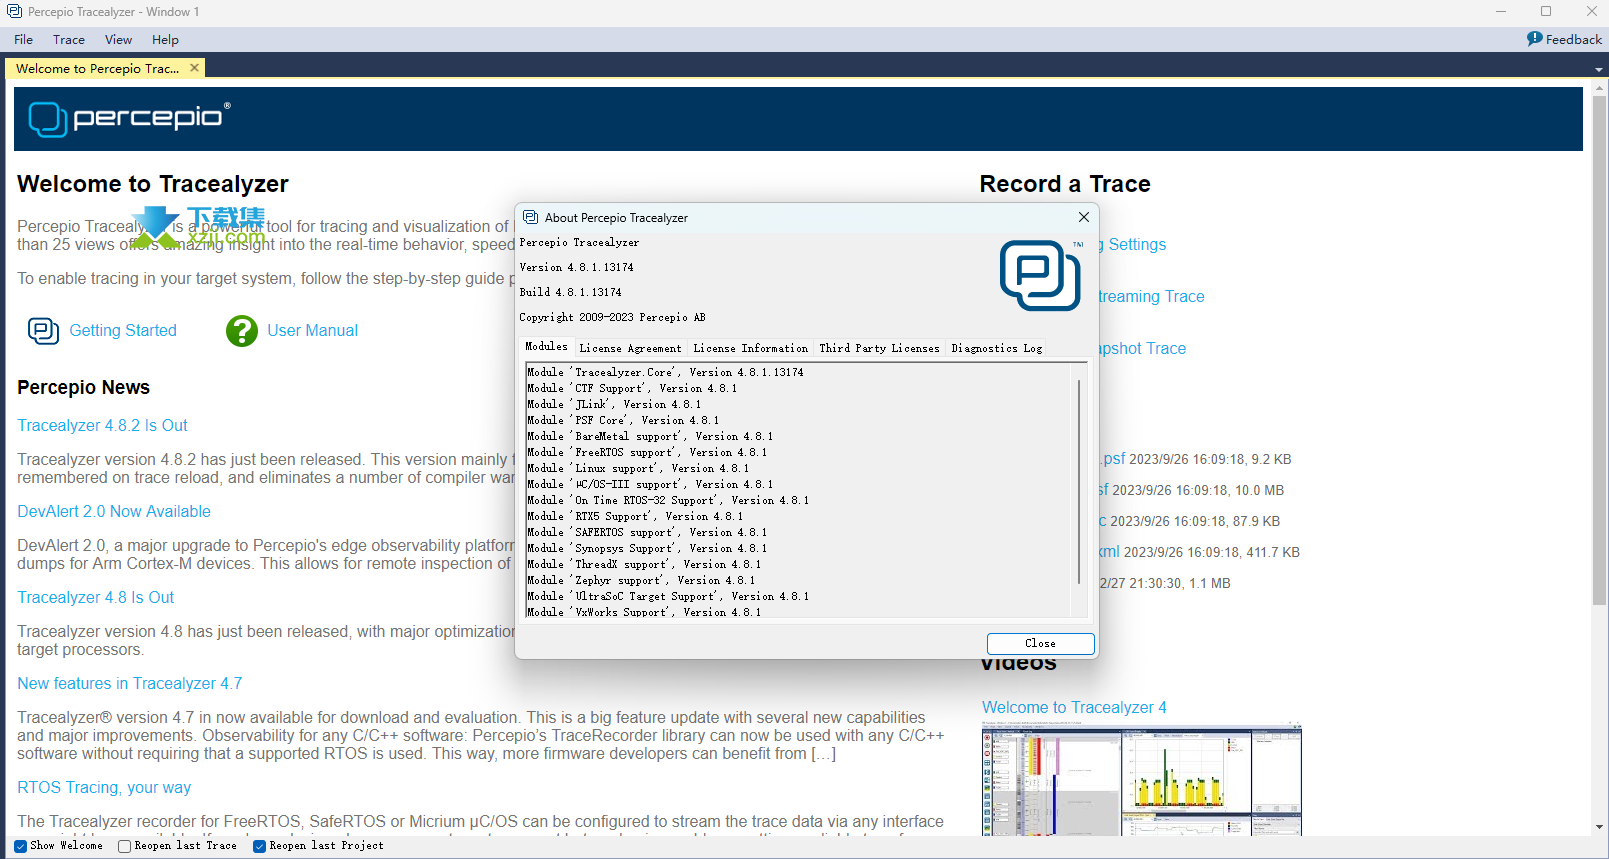Image resolution: width=1609 pixels, height=859 pixels.
Task: Enable the Reopen last Trace checkbox
Action: point(124,846)
